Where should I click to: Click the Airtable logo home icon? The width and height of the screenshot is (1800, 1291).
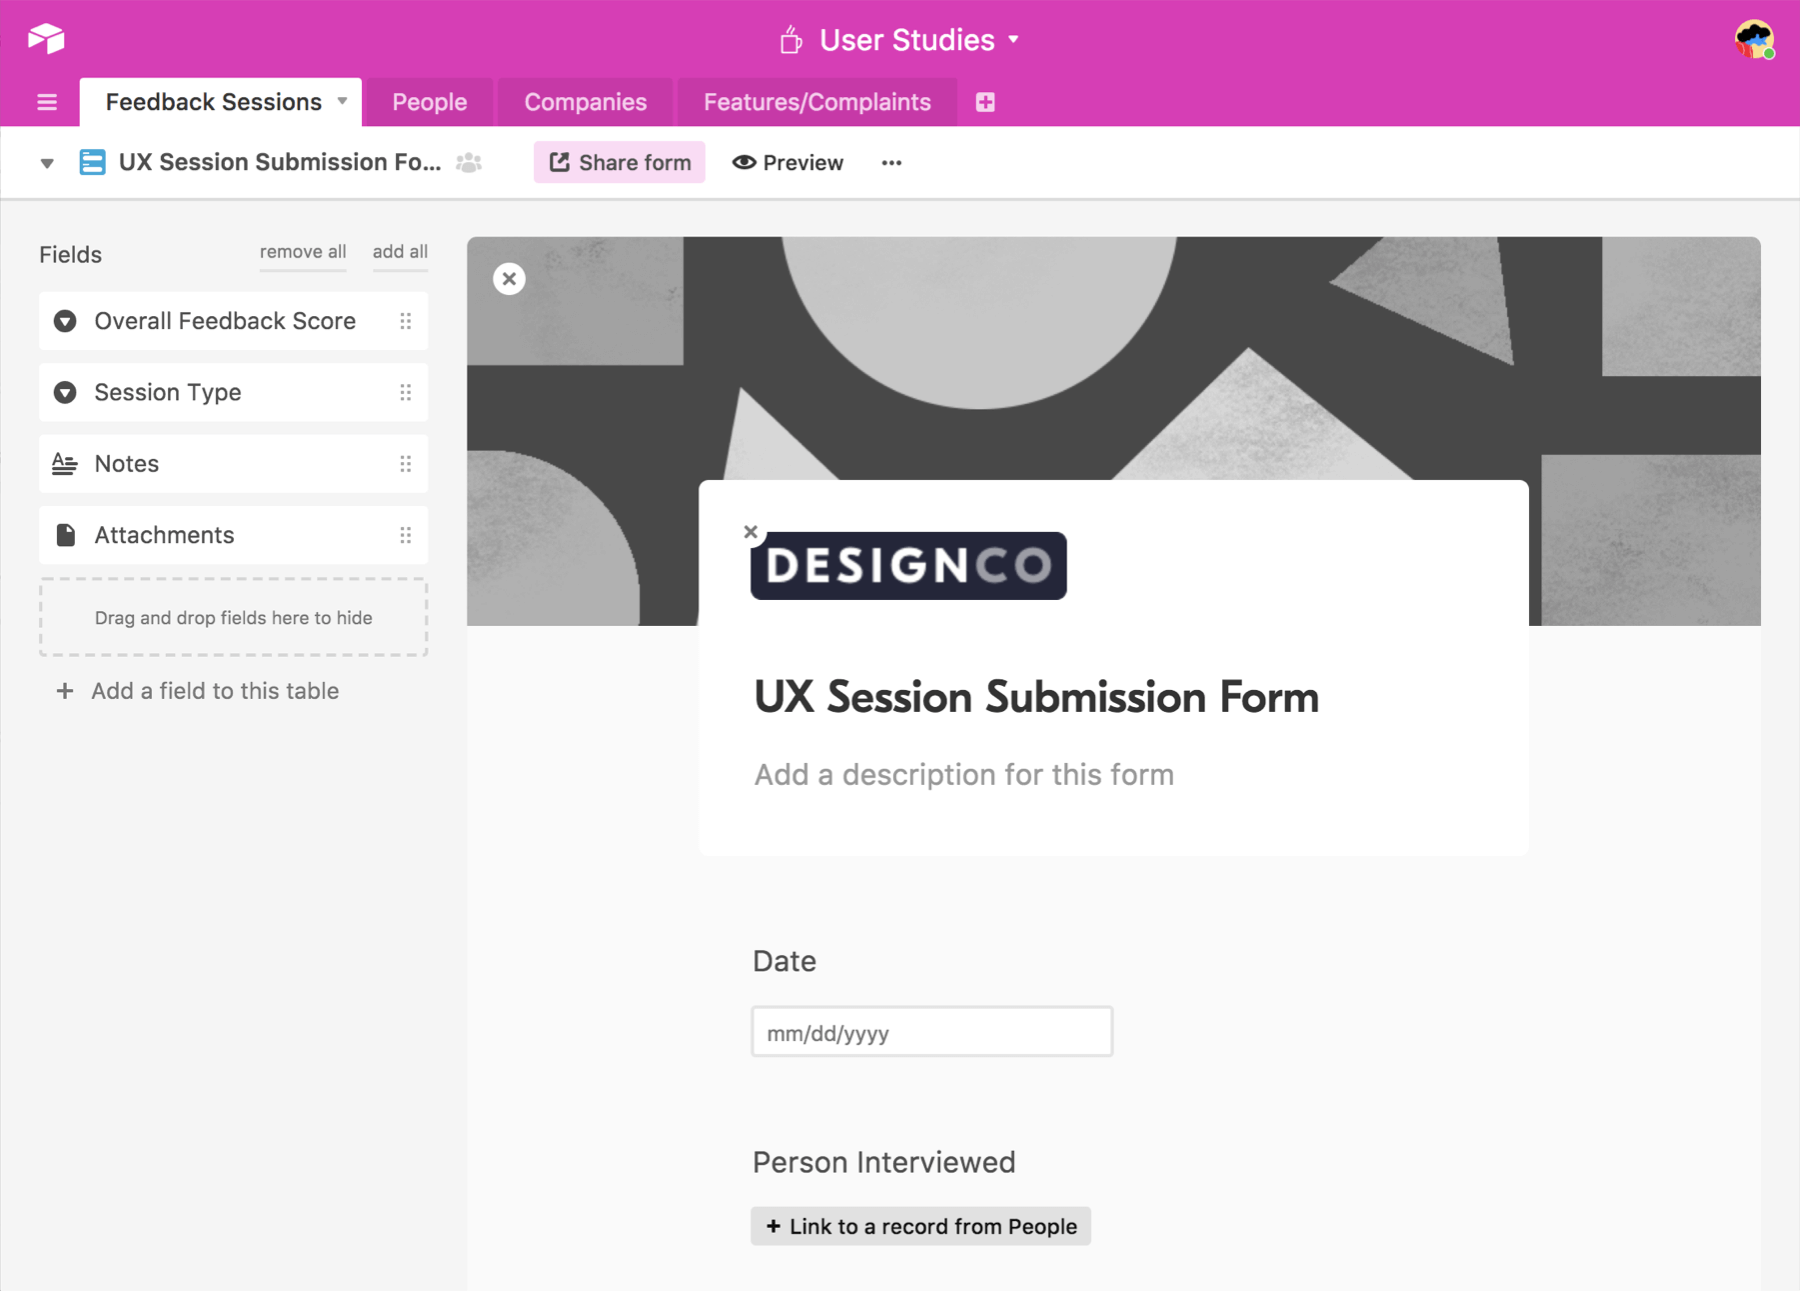[x=46, y=39]
